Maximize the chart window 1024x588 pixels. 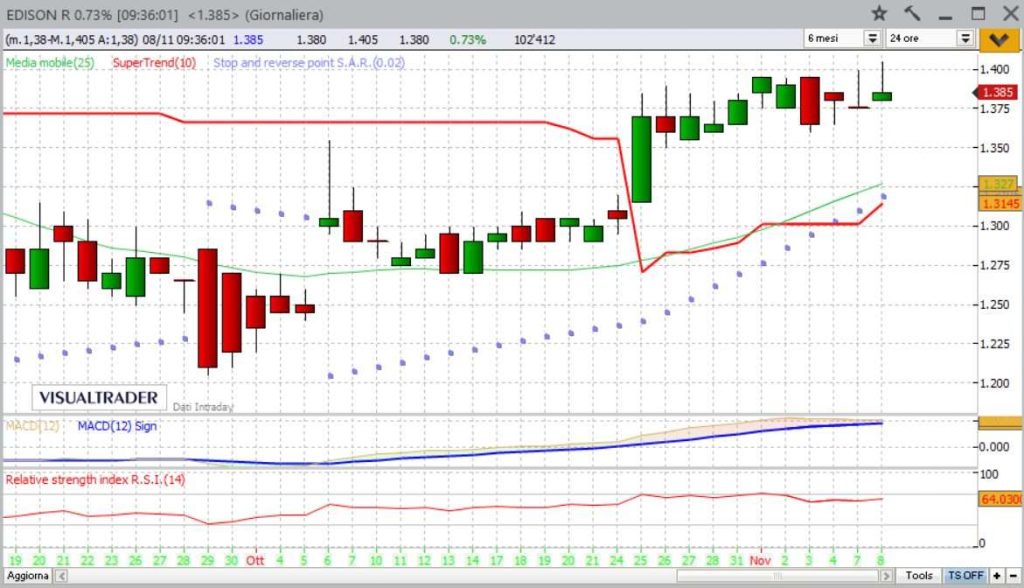tap(978, 13)
